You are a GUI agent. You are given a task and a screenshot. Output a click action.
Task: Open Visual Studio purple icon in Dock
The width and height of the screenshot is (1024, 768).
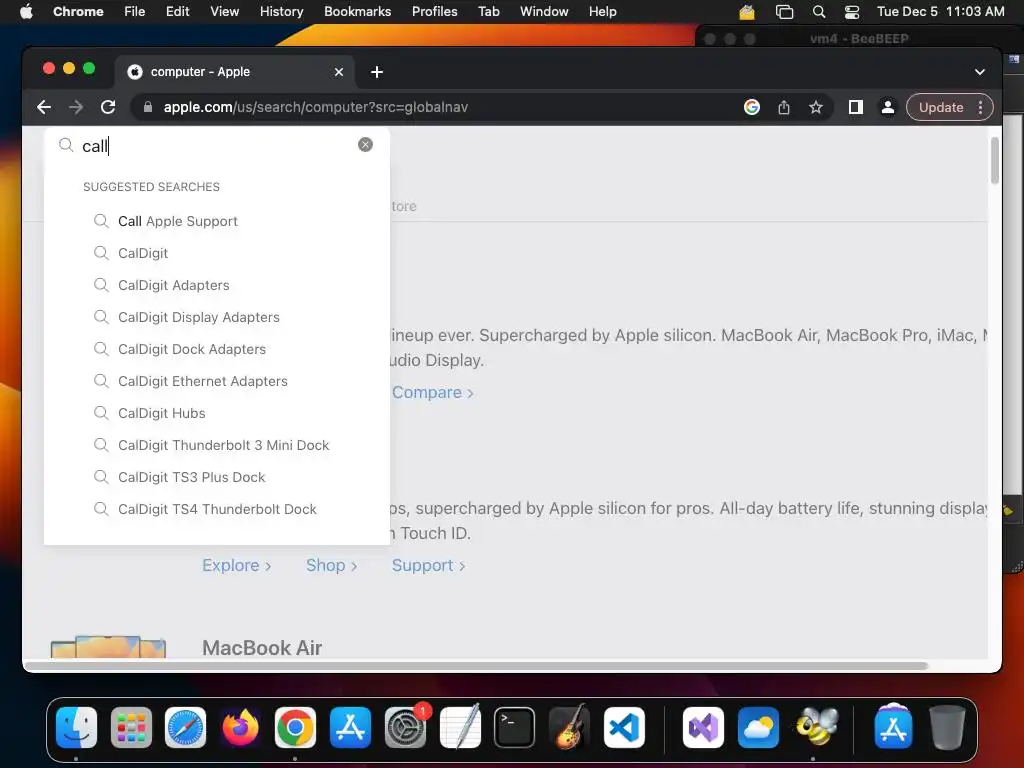(703, 727)
